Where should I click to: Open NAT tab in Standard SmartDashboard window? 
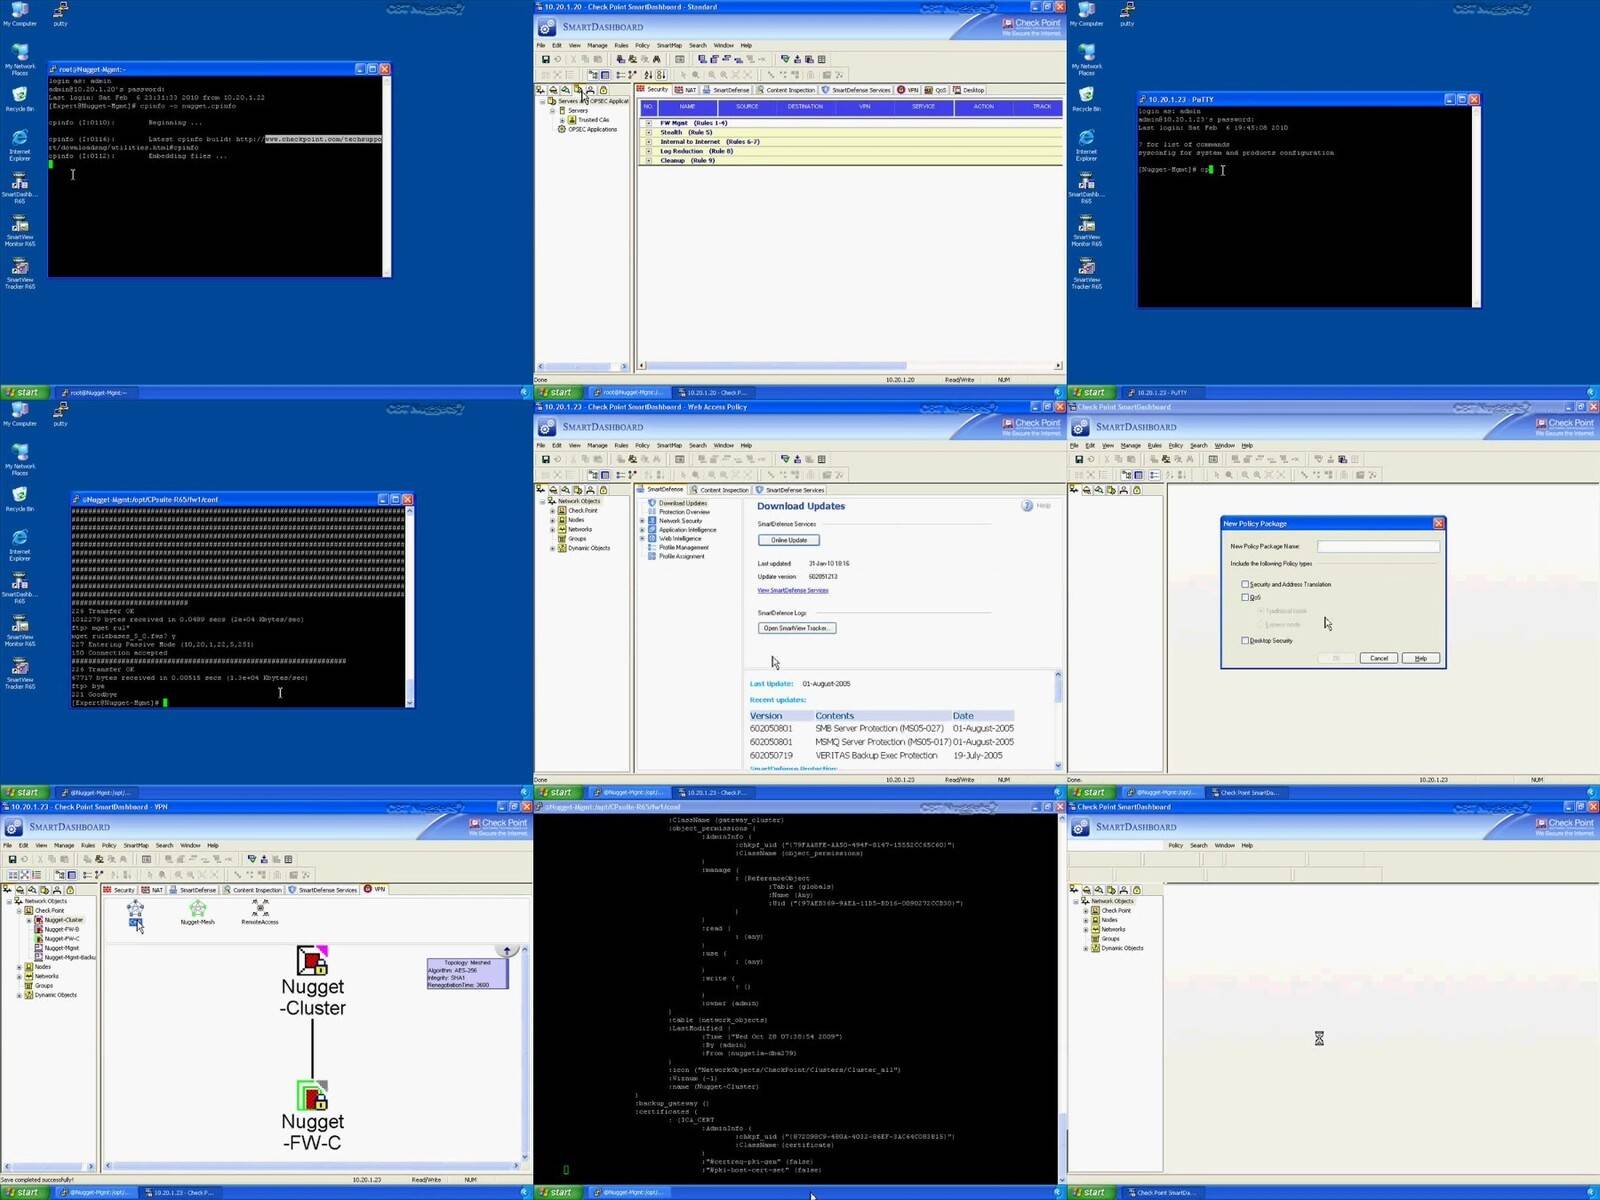(x=686, y=90)
